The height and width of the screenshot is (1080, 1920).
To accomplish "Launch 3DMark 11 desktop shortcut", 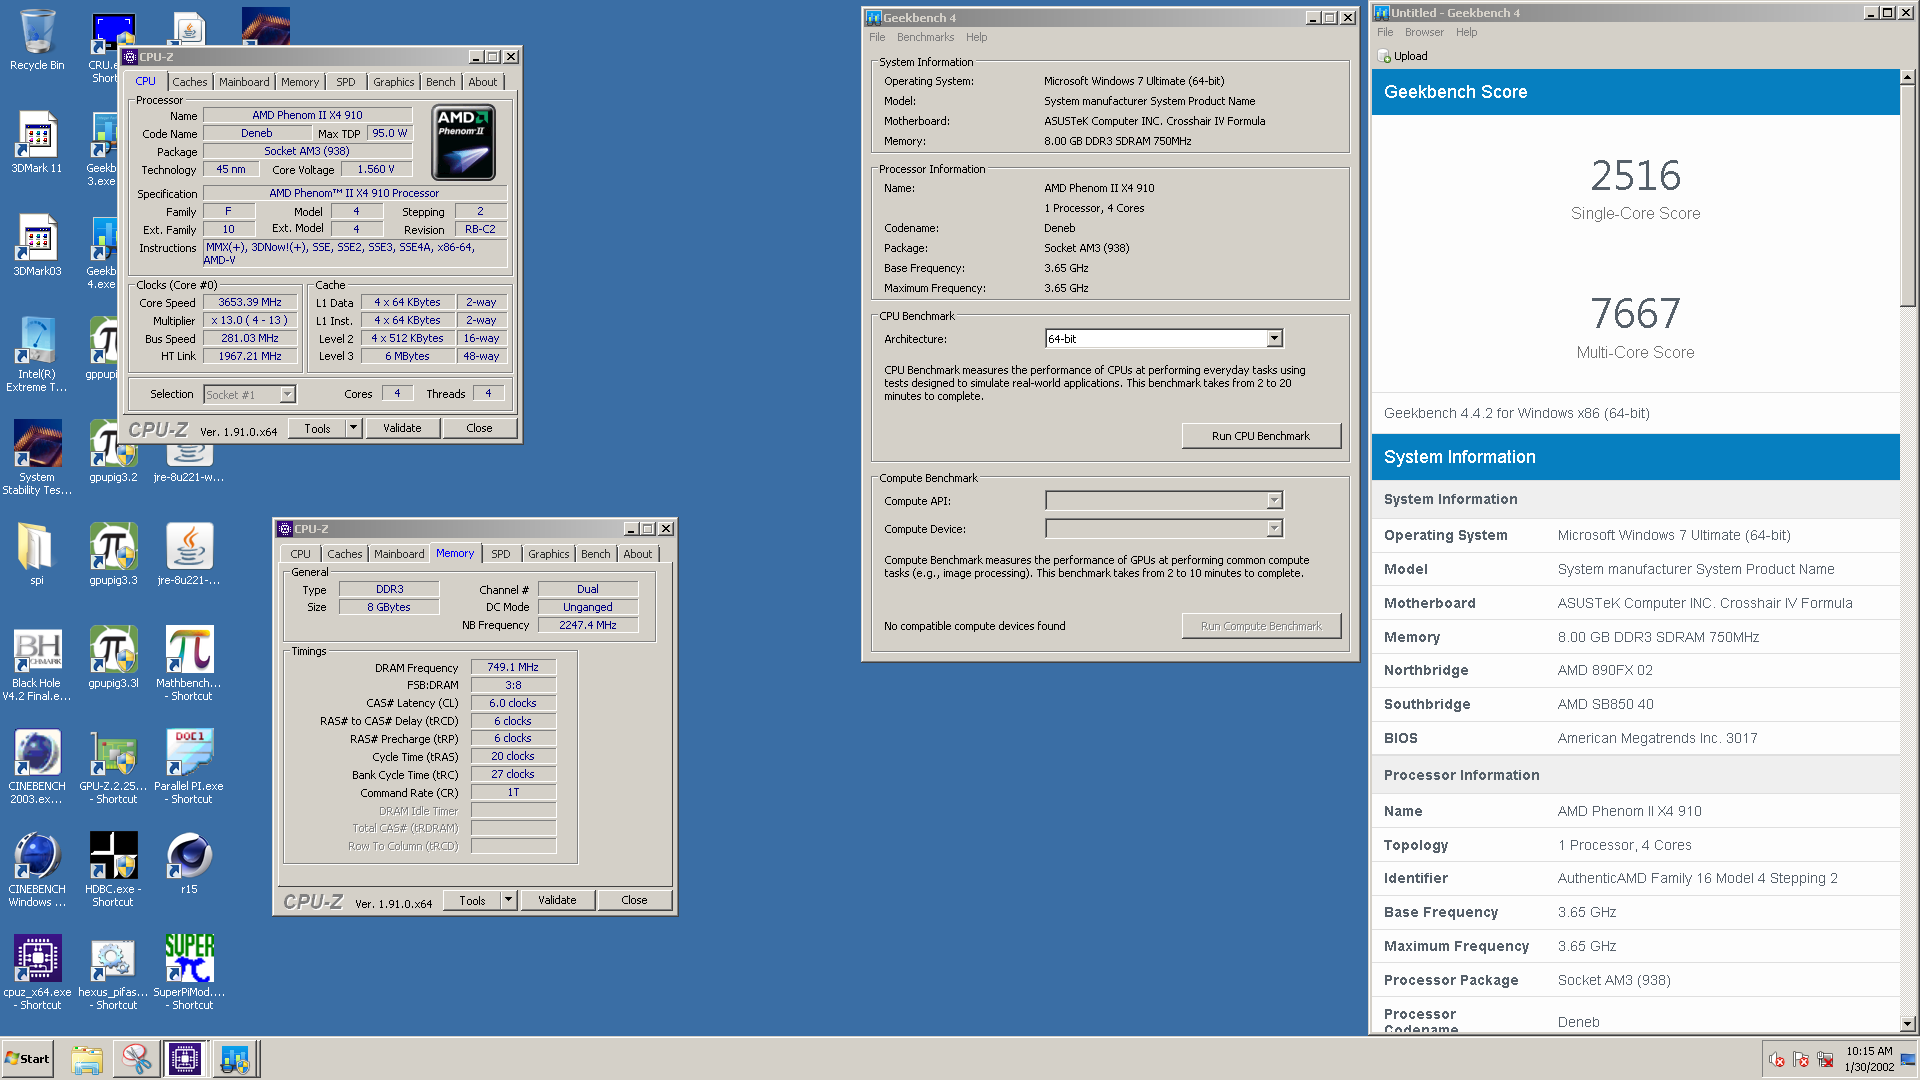I will pos(37,142).
